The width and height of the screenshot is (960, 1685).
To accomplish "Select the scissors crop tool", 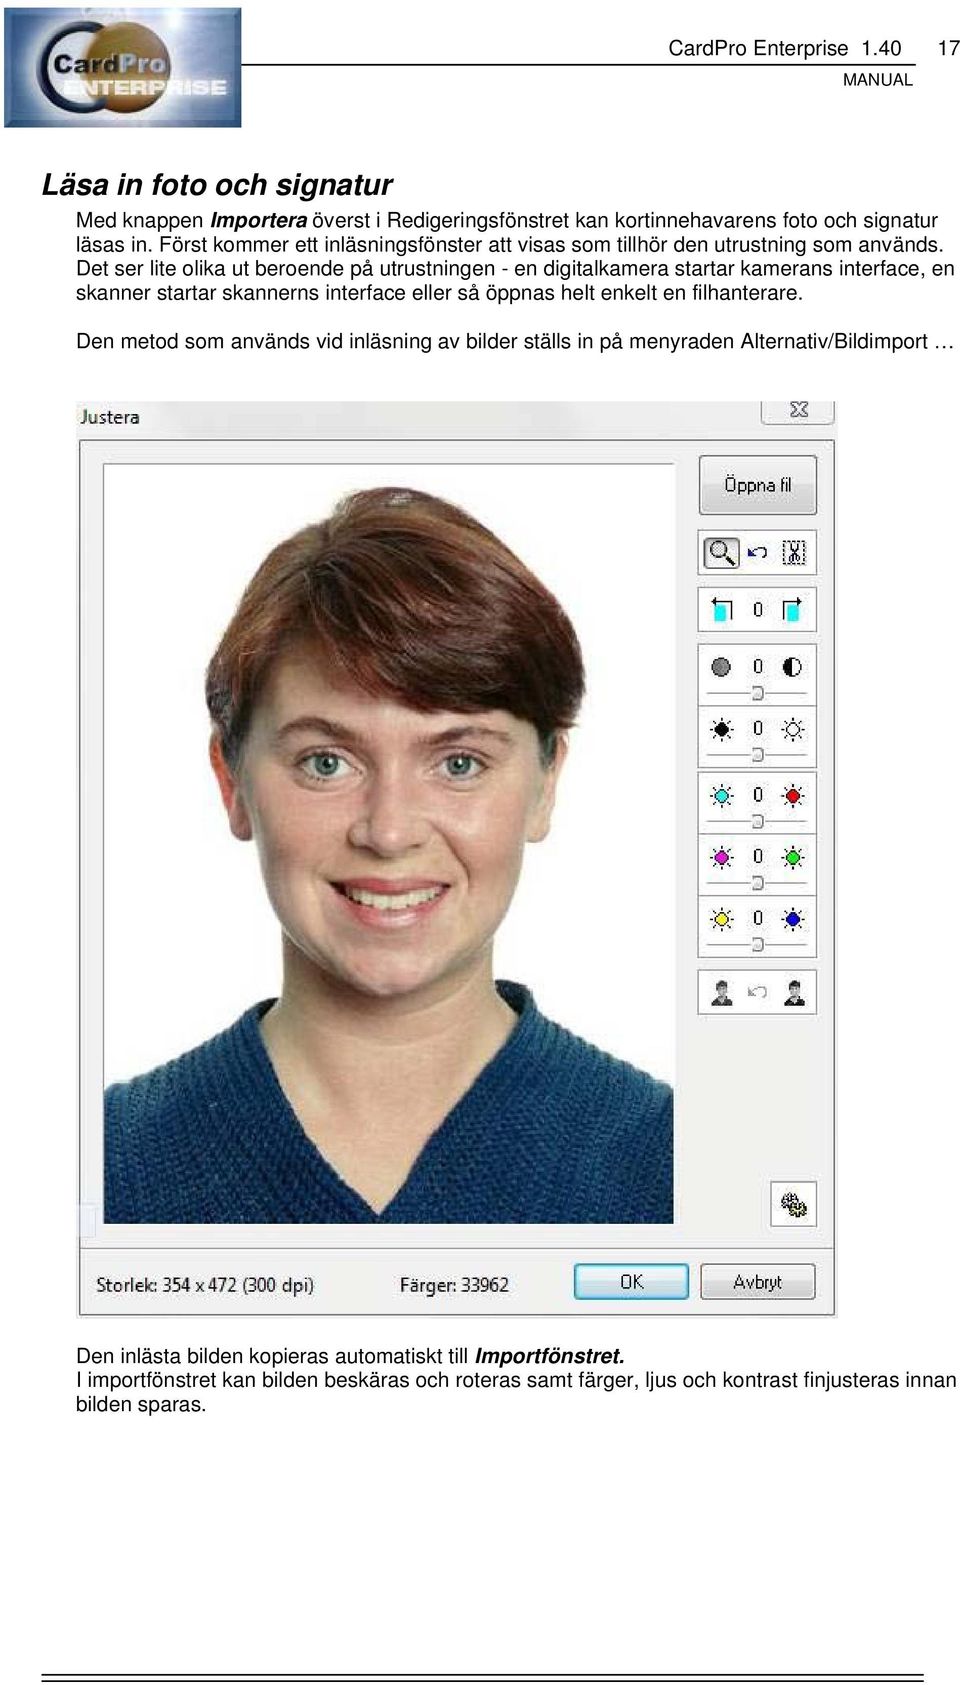I will click(794, 552).
